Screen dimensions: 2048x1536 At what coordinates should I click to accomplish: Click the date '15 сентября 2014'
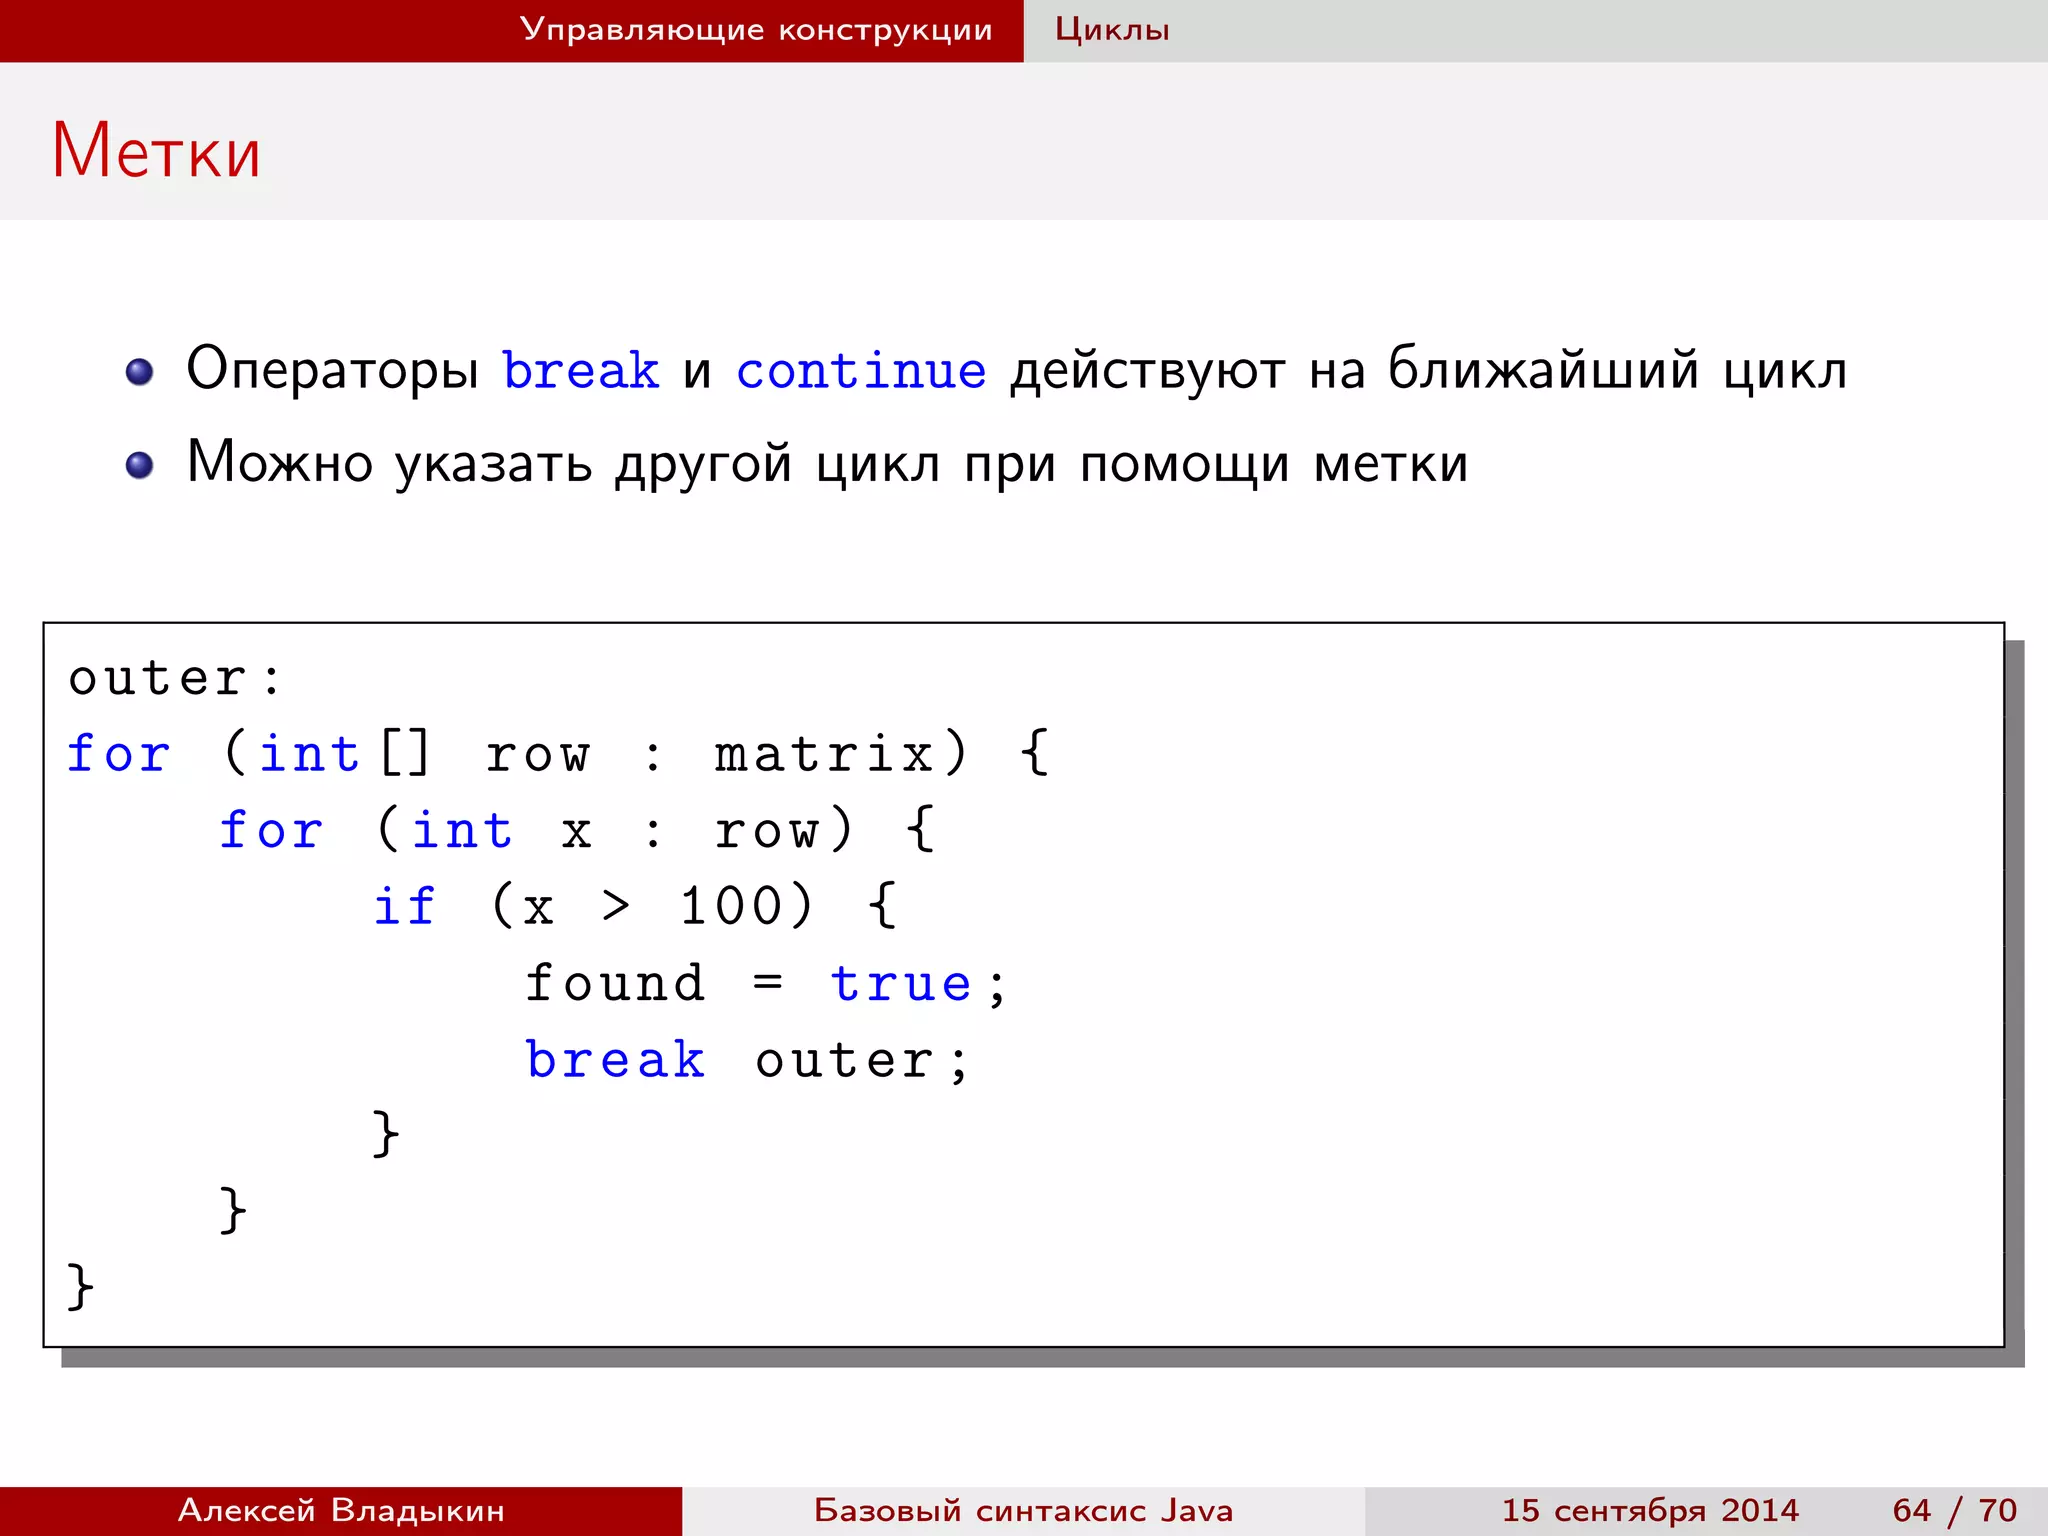[x=1650, y=1510]
